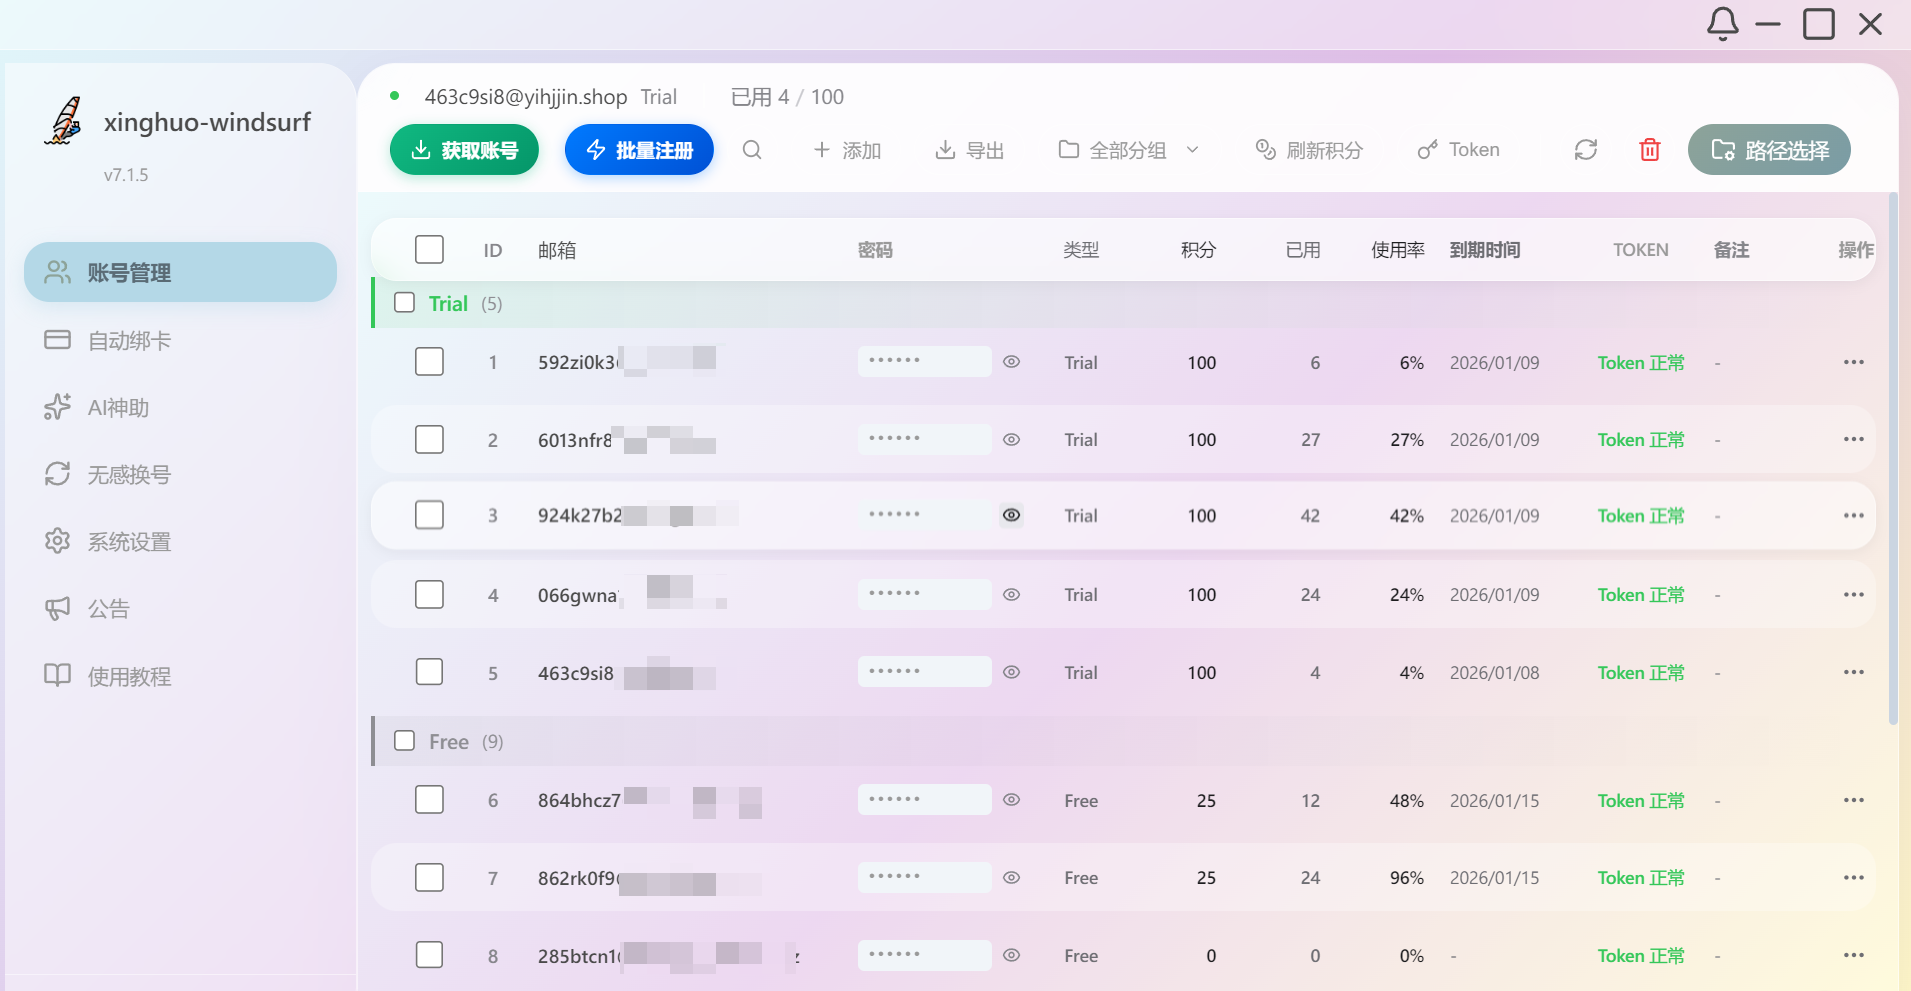Click the Token key toolbar item
This screenshot has width=1911, height=991.
click(x=1459, y=150)
